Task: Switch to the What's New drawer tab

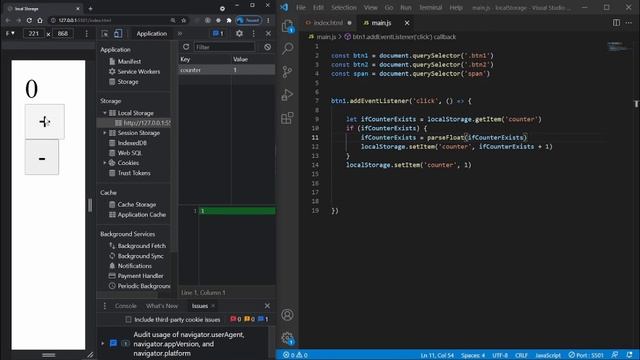Action: (162, 306)
